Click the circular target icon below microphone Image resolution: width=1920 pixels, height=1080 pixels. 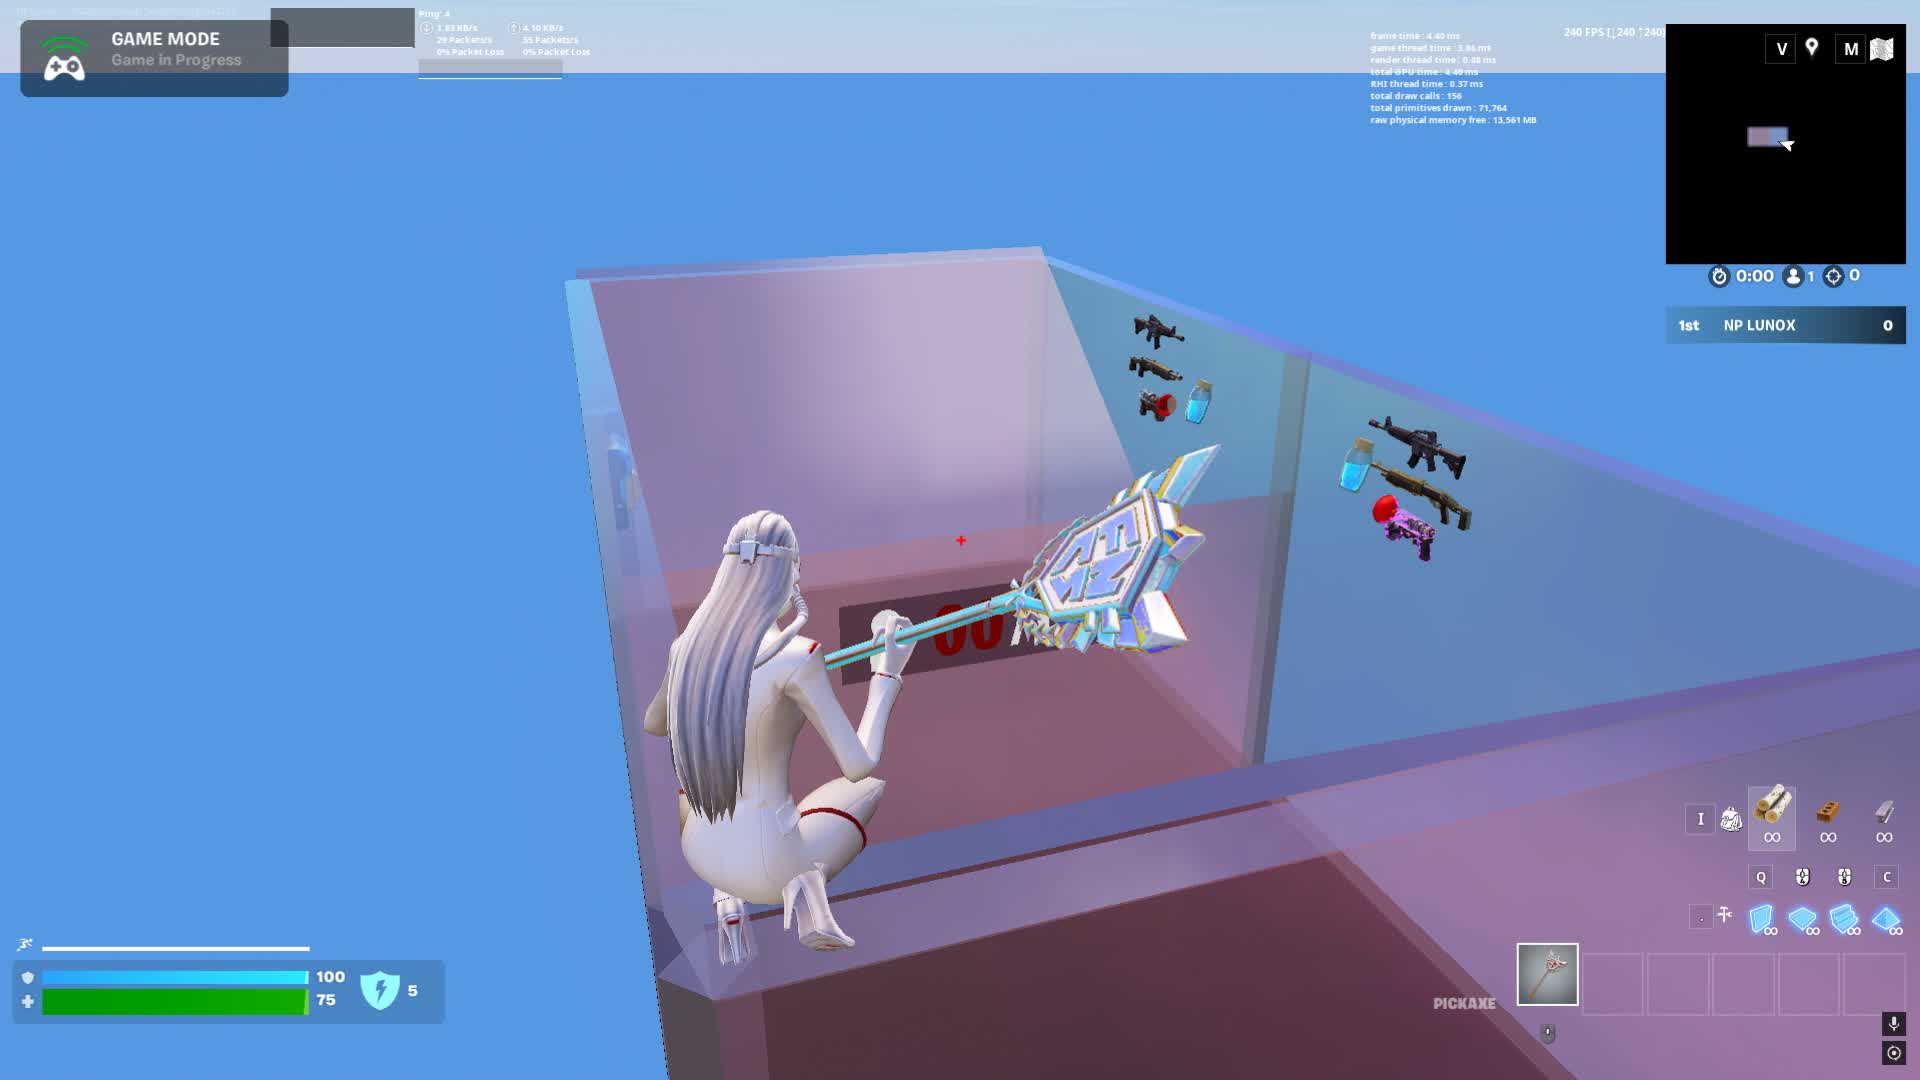[1893, 1053]
